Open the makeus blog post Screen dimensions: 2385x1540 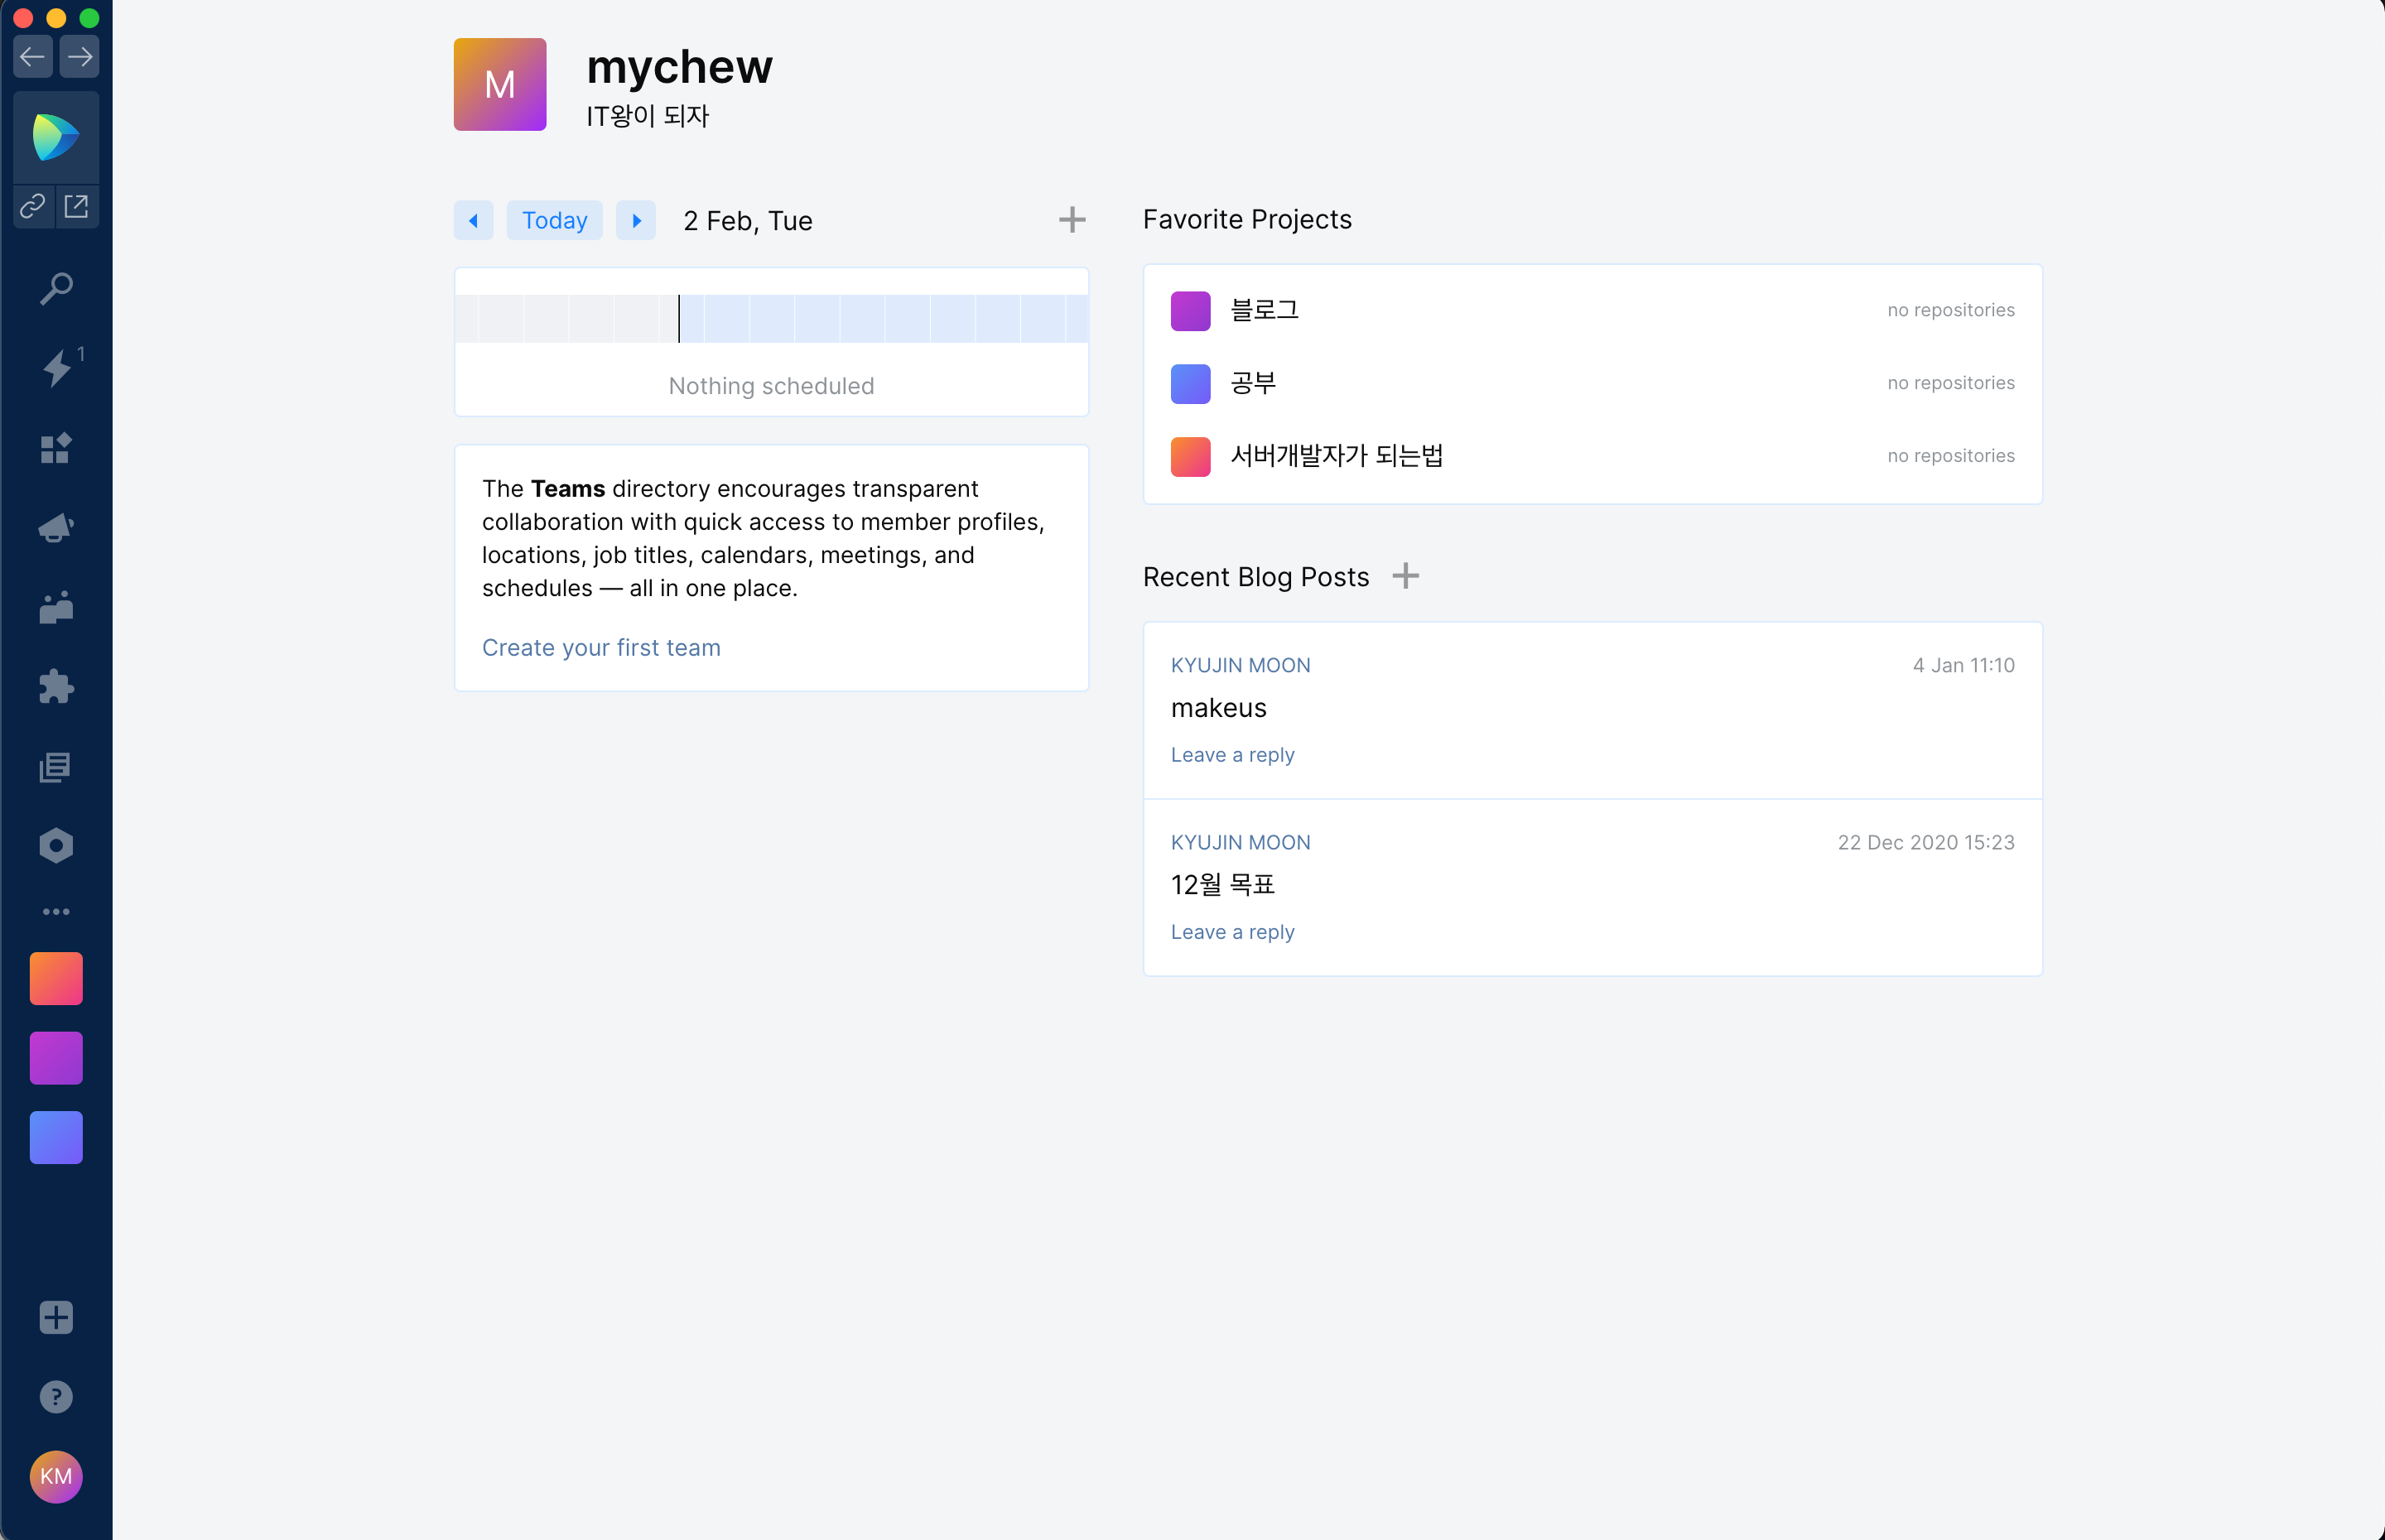click(x=1218, y=708)
